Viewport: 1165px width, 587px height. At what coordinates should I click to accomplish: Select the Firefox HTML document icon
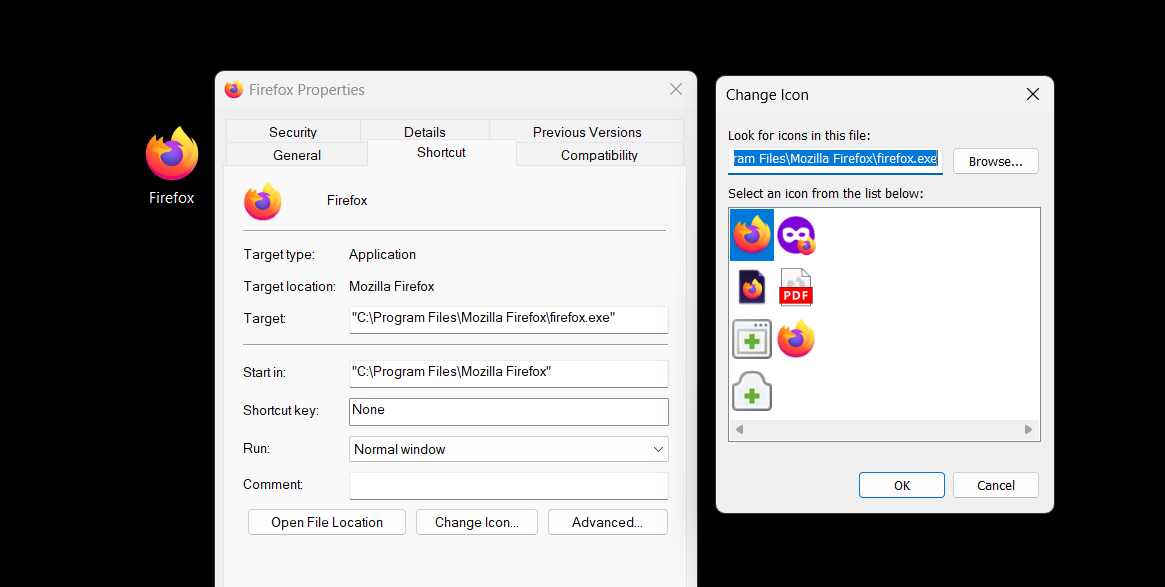(751, 286)
